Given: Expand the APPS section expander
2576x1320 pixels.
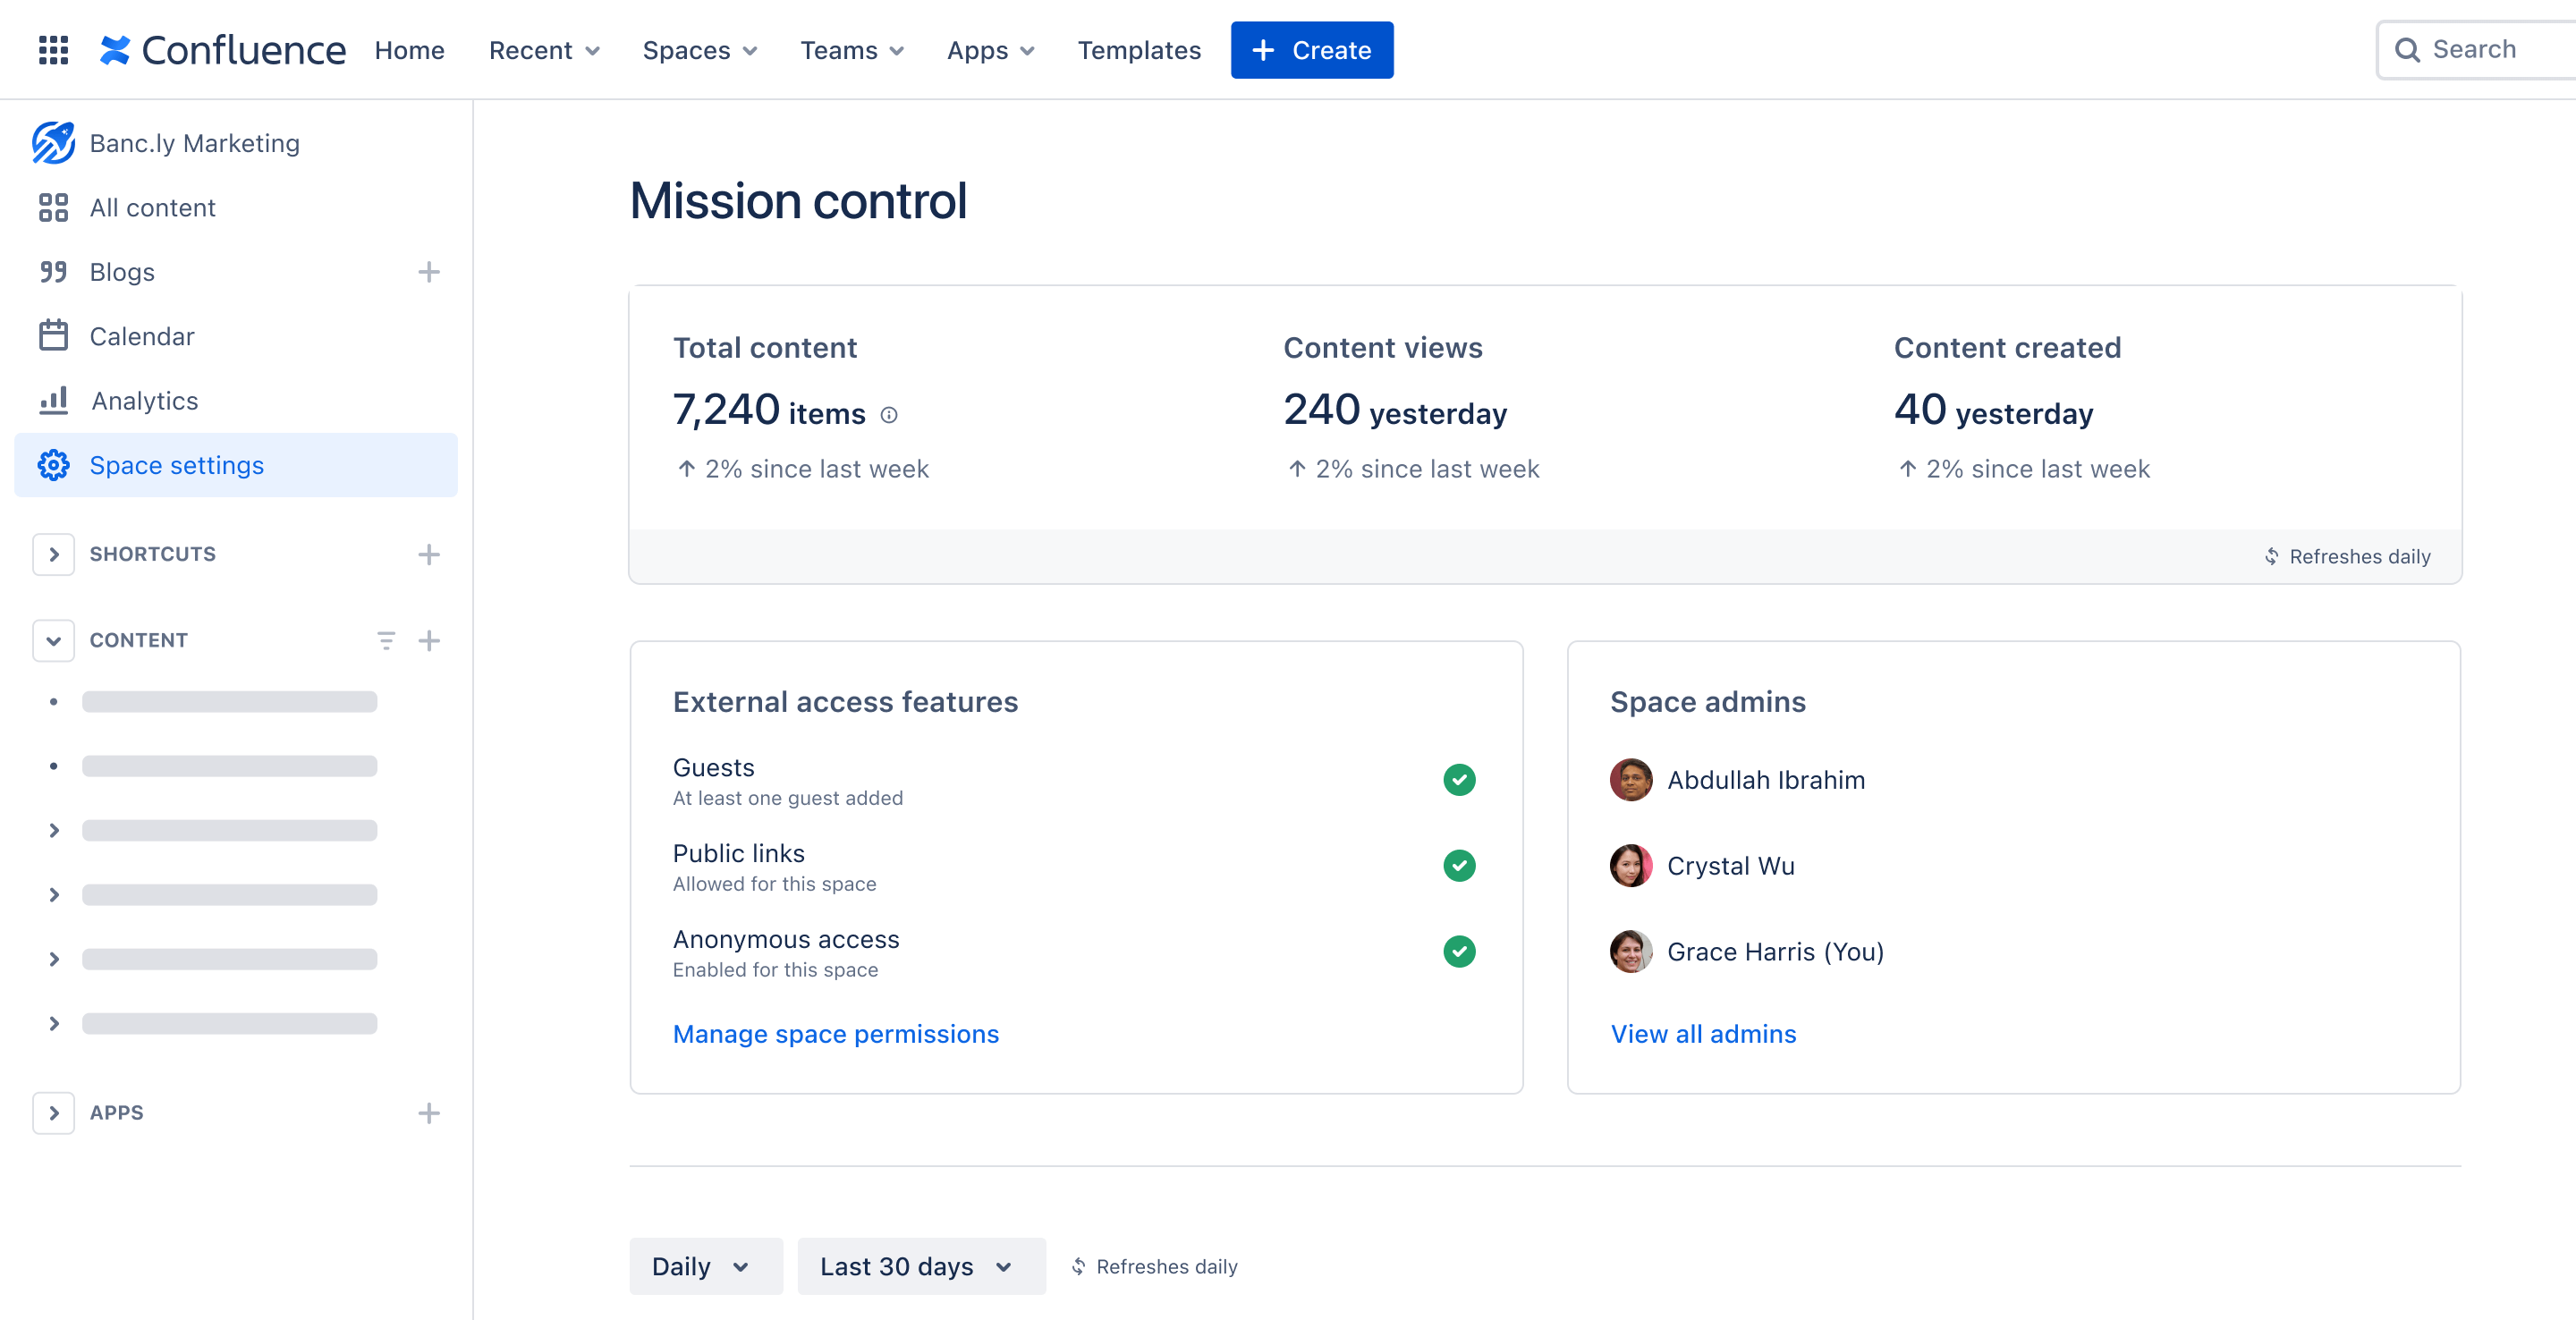Looking at the screenshot, I should (54, 1112).
